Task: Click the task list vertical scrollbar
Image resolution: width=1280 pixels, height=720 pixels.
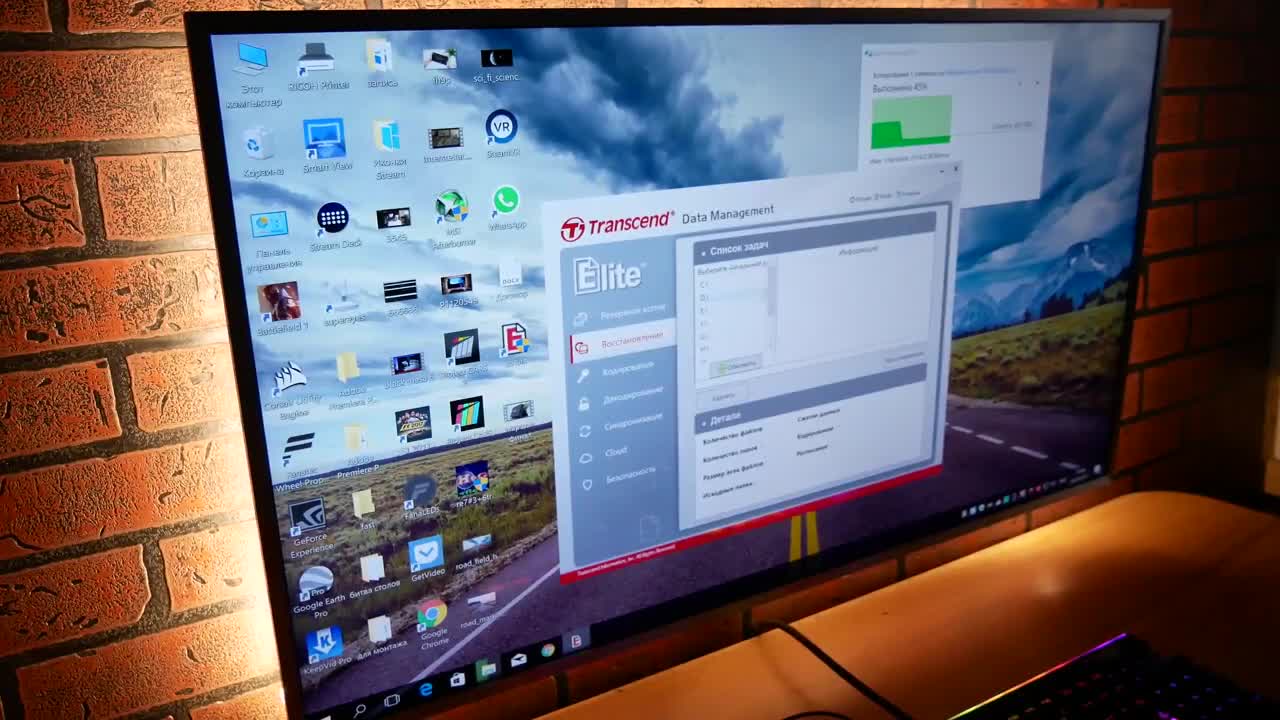Action: pos(771,304)
